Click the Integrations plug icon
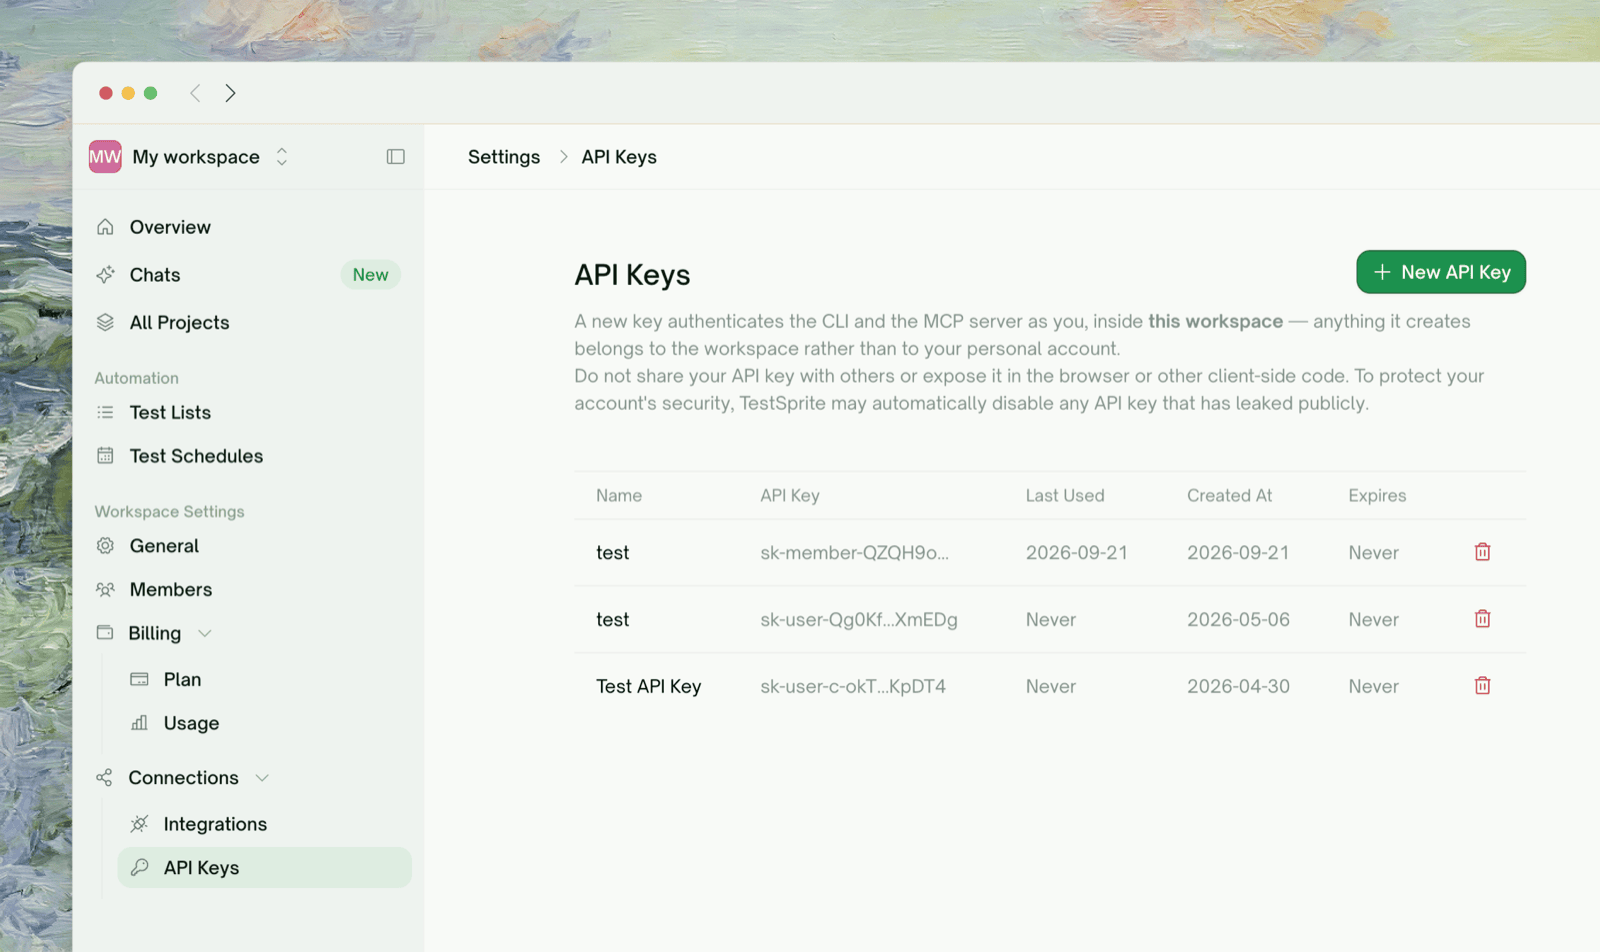The height and width of the screenshot is (952, 1600). coord(140,824)
